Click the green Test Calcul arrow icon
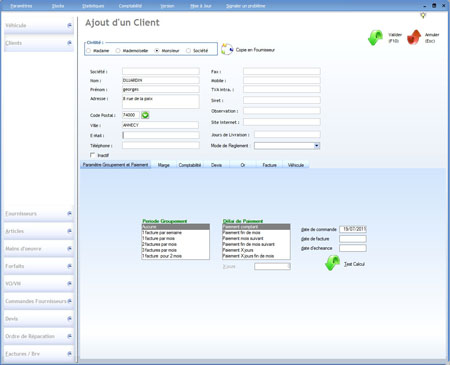 (333, 263)
